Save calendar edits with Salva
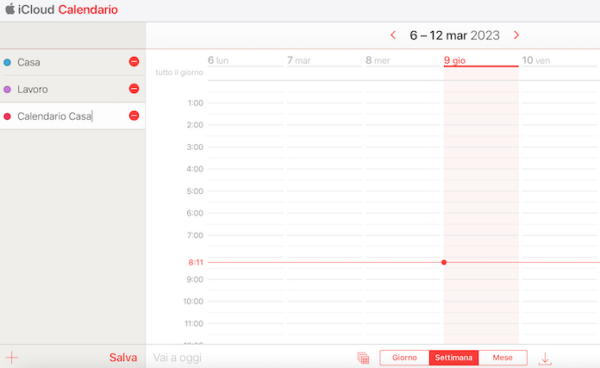The image size is (600, 368). click(123, 357)
